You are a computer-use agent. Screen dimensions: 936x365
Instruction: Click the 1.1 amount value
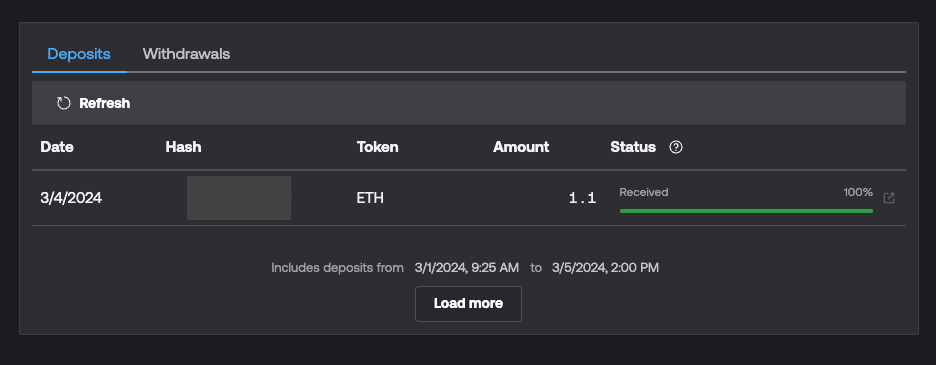(583, 198)
